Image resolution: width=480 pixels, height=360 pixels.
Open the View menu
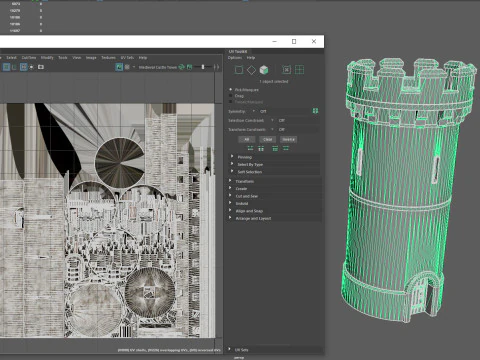77,58
